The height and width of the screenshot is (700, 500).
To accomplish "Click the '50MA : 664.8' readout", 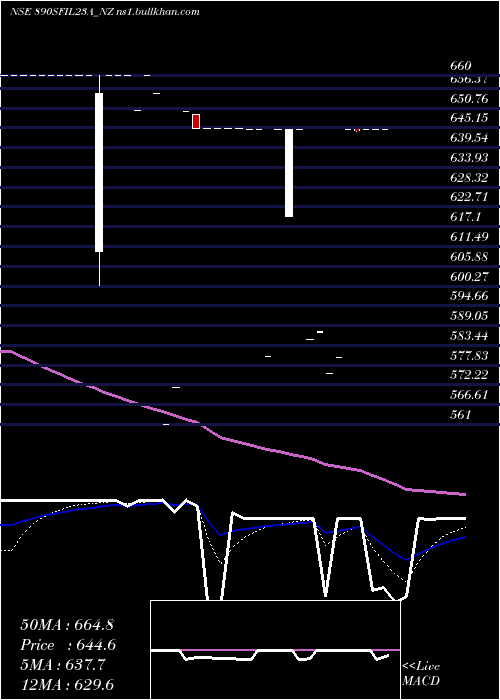I will point(69,625).
